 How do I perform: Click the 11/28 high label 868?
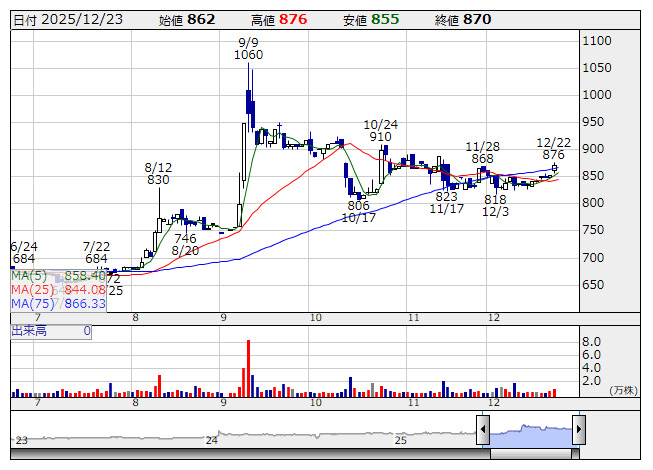click(482, 158)
